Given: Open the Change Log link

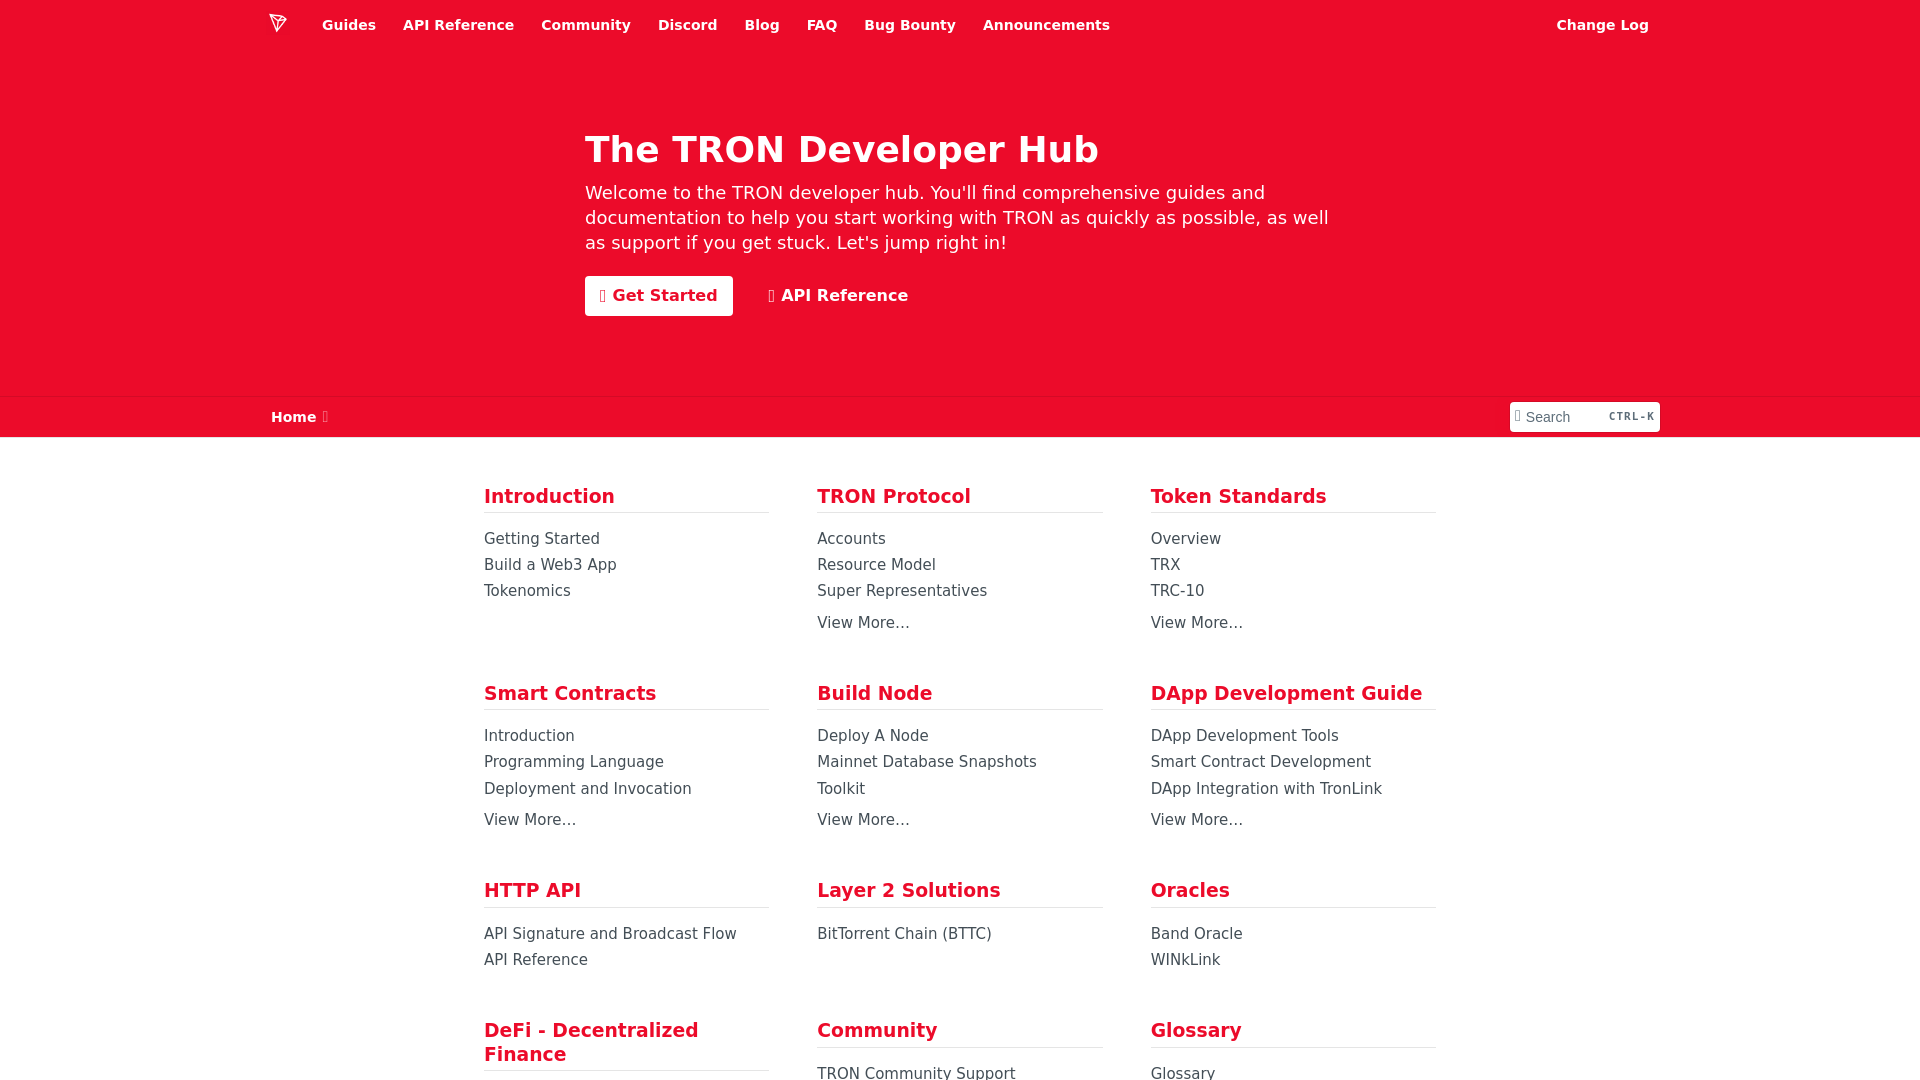Looking at the screenshot, I should (x=1602, y=25).
